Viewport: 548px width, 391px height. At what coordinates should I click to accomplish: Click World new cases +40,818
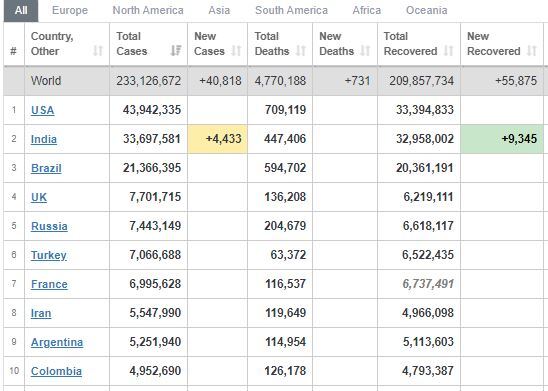pyautogui.click(x=220, y=81)
